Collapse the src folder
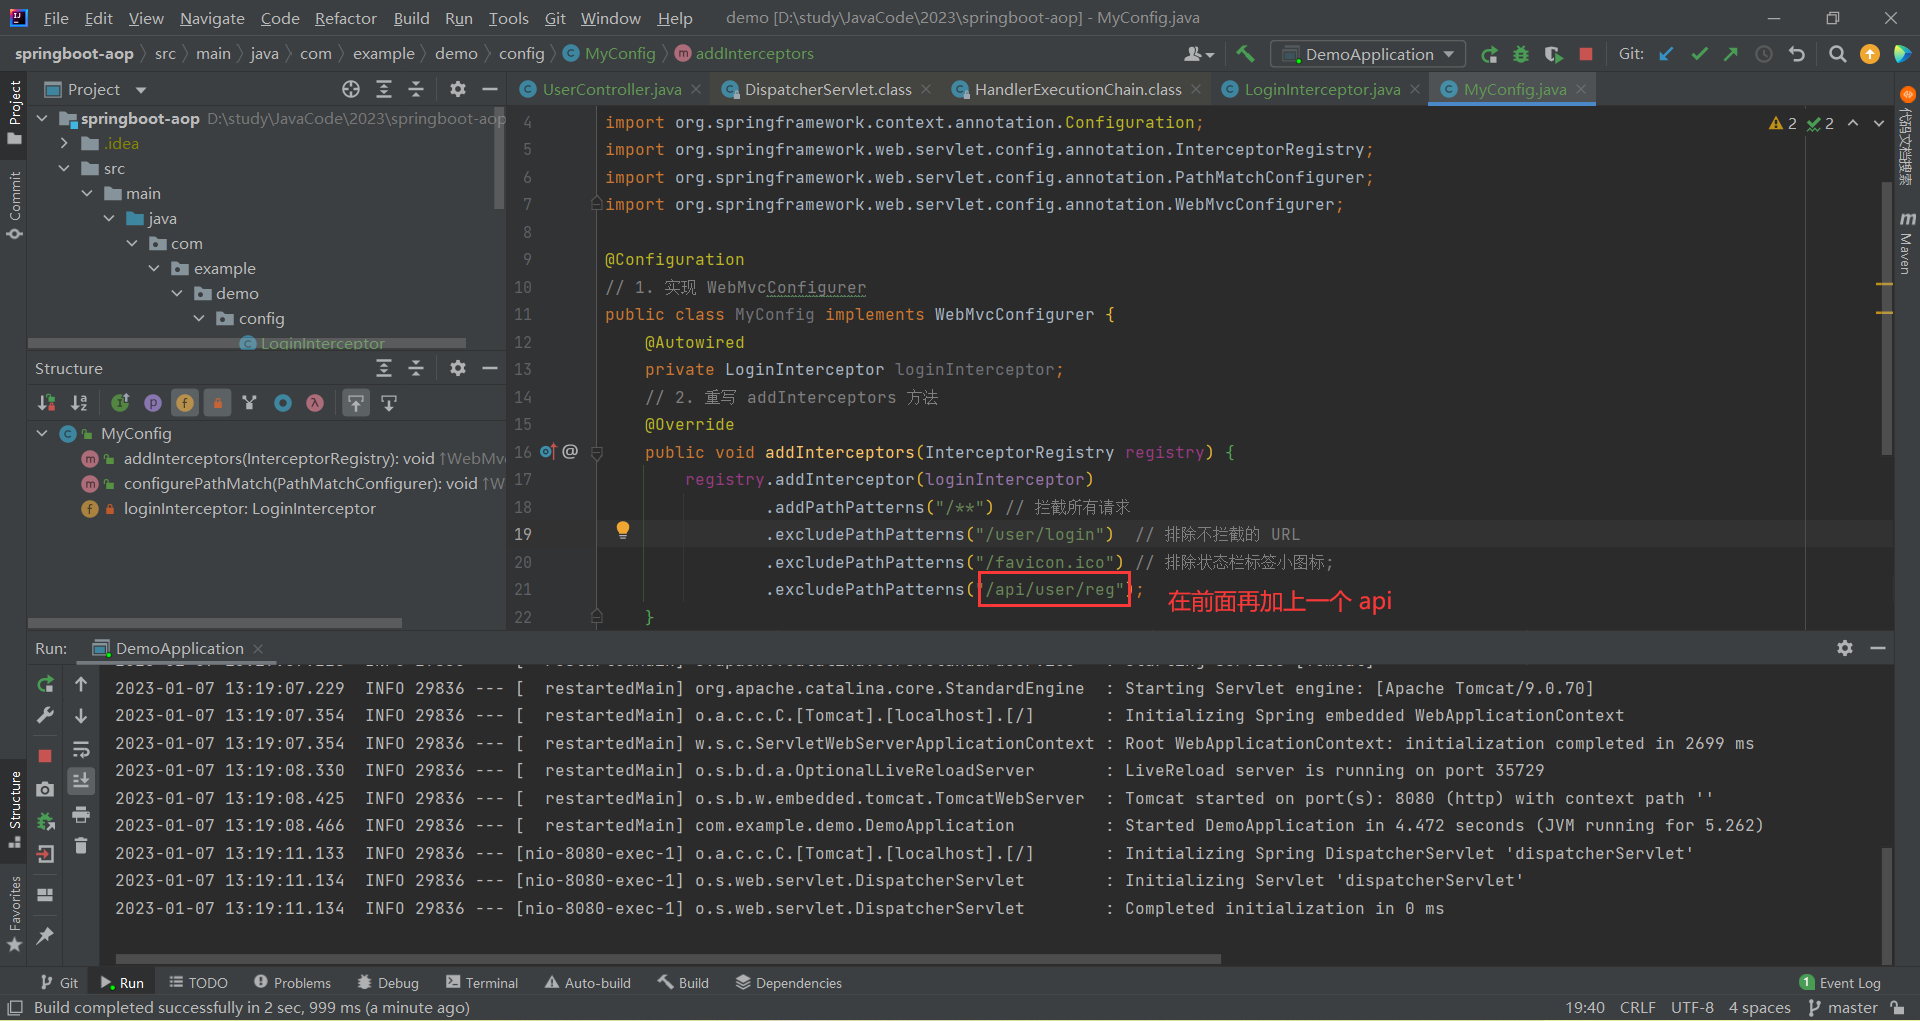This screenshot has width=1920, height=1021. pos(65,168)
